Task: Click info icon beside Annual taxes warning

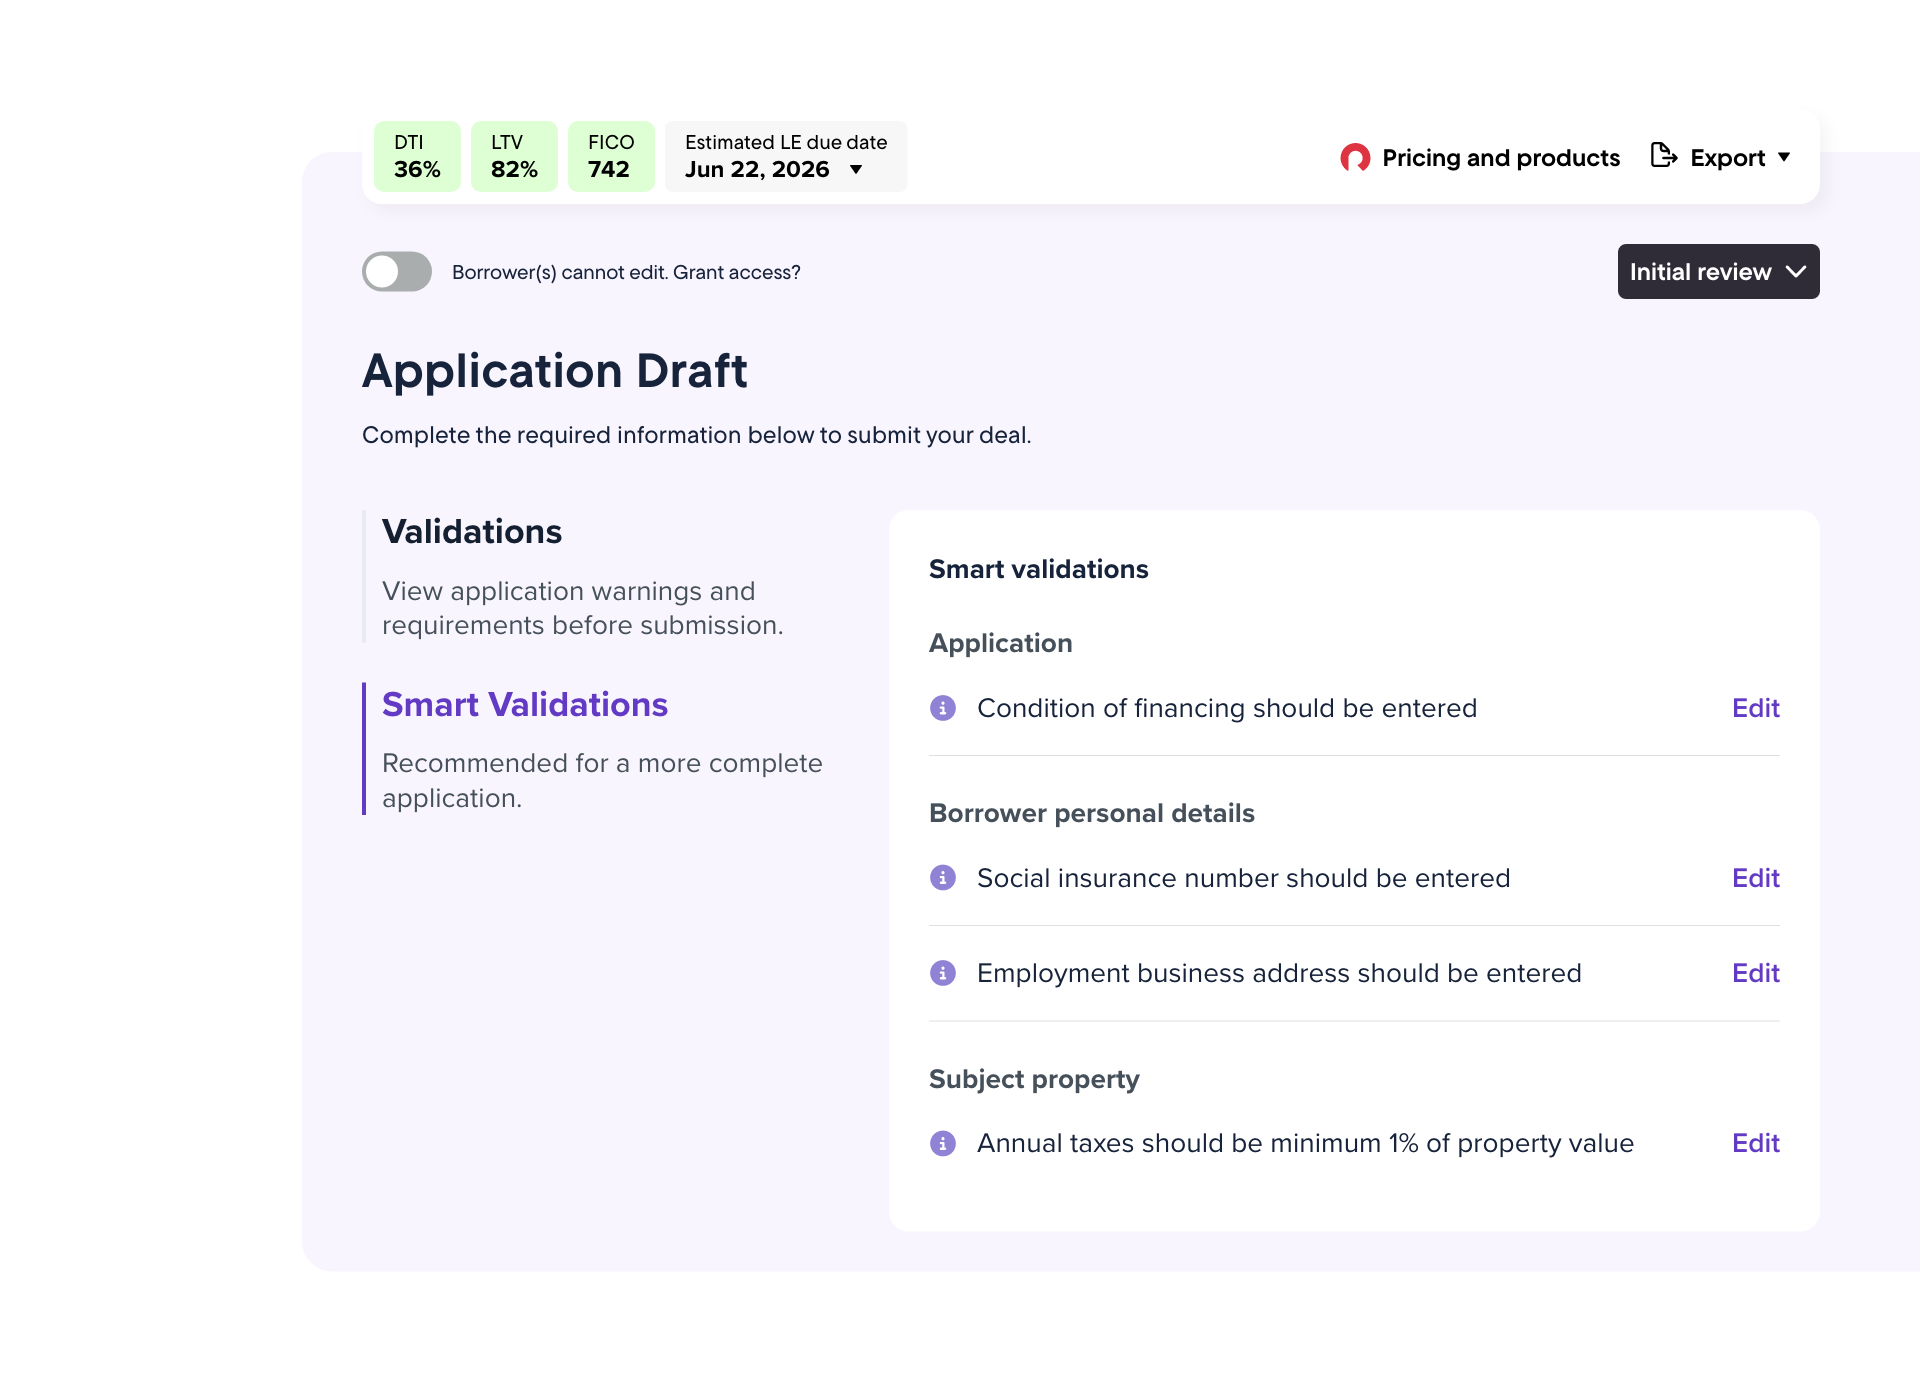Action: (943, 1143)
